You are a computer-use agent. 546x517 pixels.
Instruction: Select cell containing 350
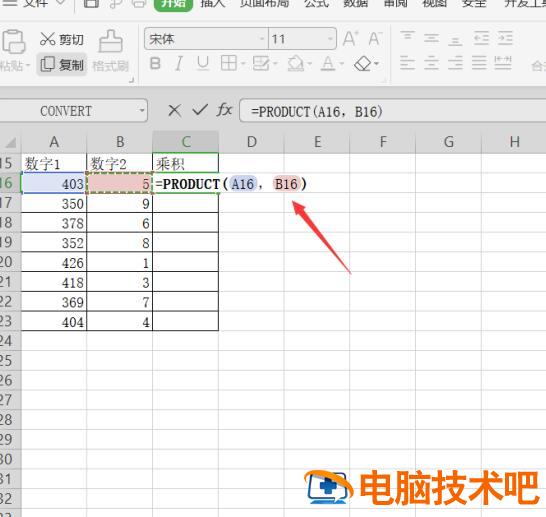tap(54, 203)
